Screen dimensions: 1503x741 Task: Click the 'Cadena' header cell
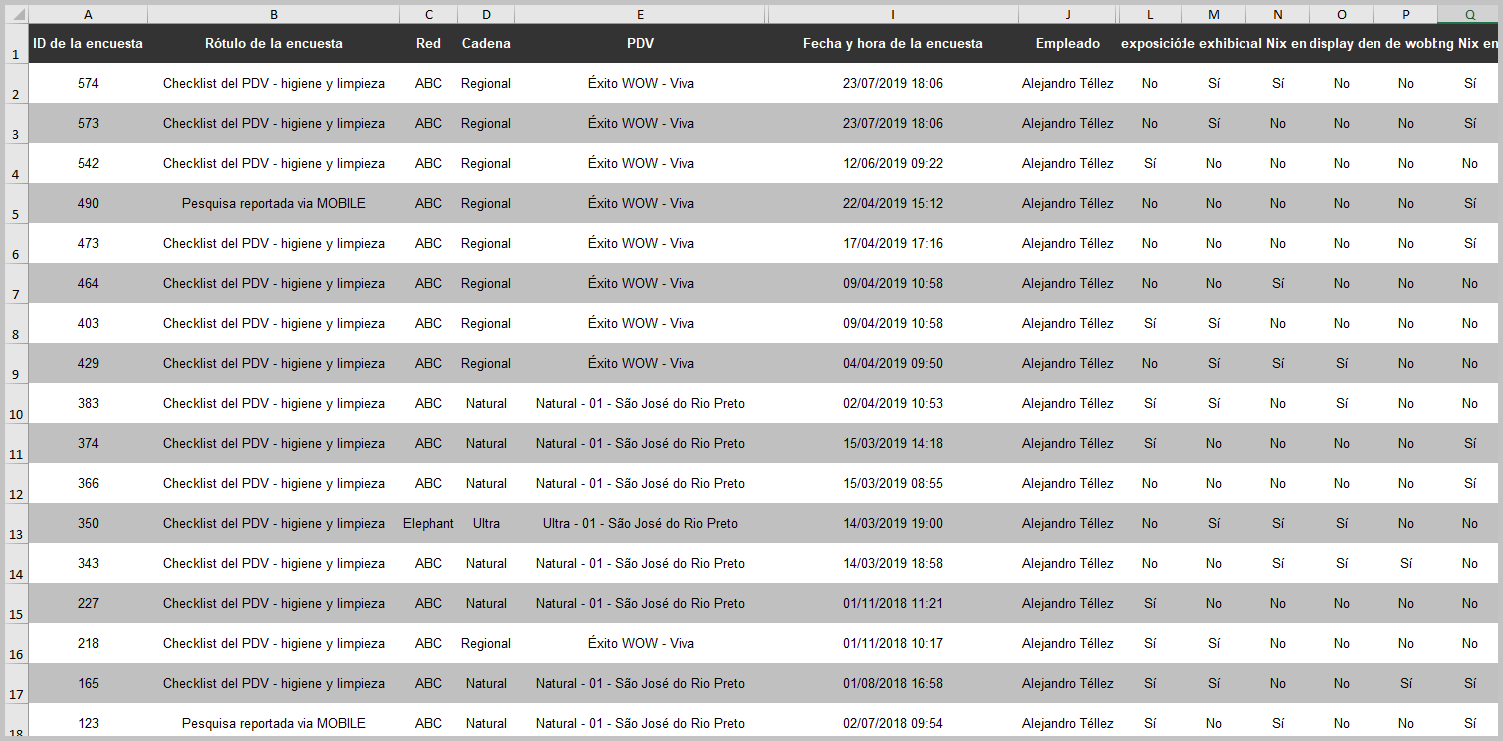(486, 44)
